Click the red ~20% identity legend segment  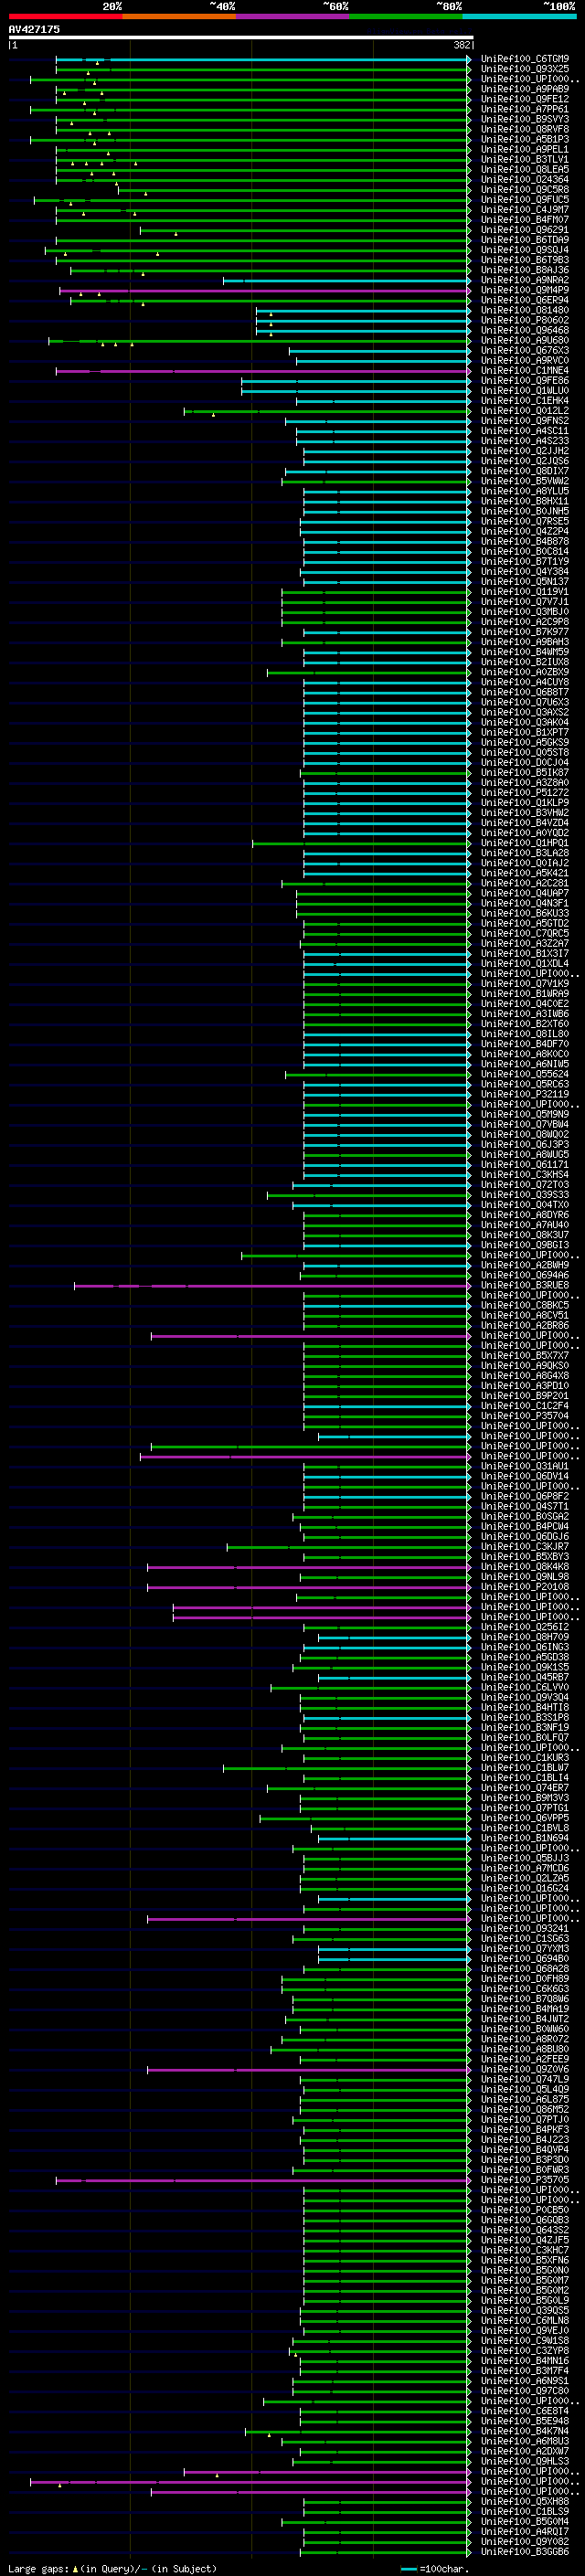point(65,16)
